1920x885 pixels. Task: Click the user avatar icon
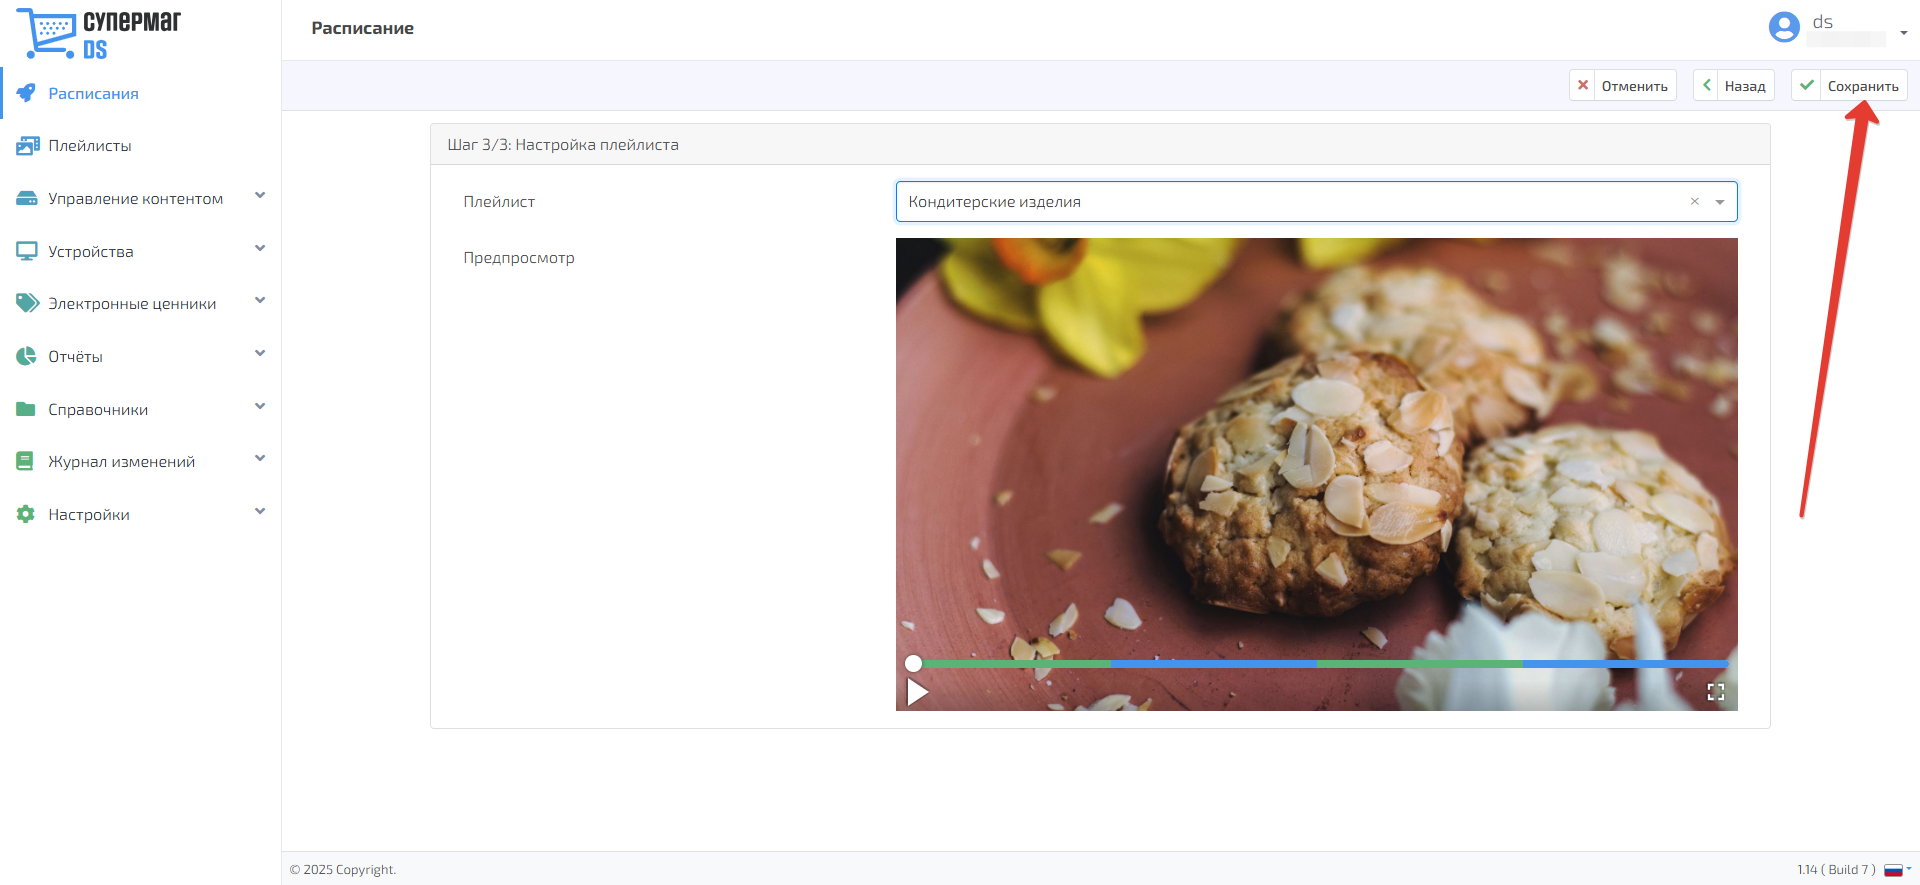click(x=1784, y=27)
